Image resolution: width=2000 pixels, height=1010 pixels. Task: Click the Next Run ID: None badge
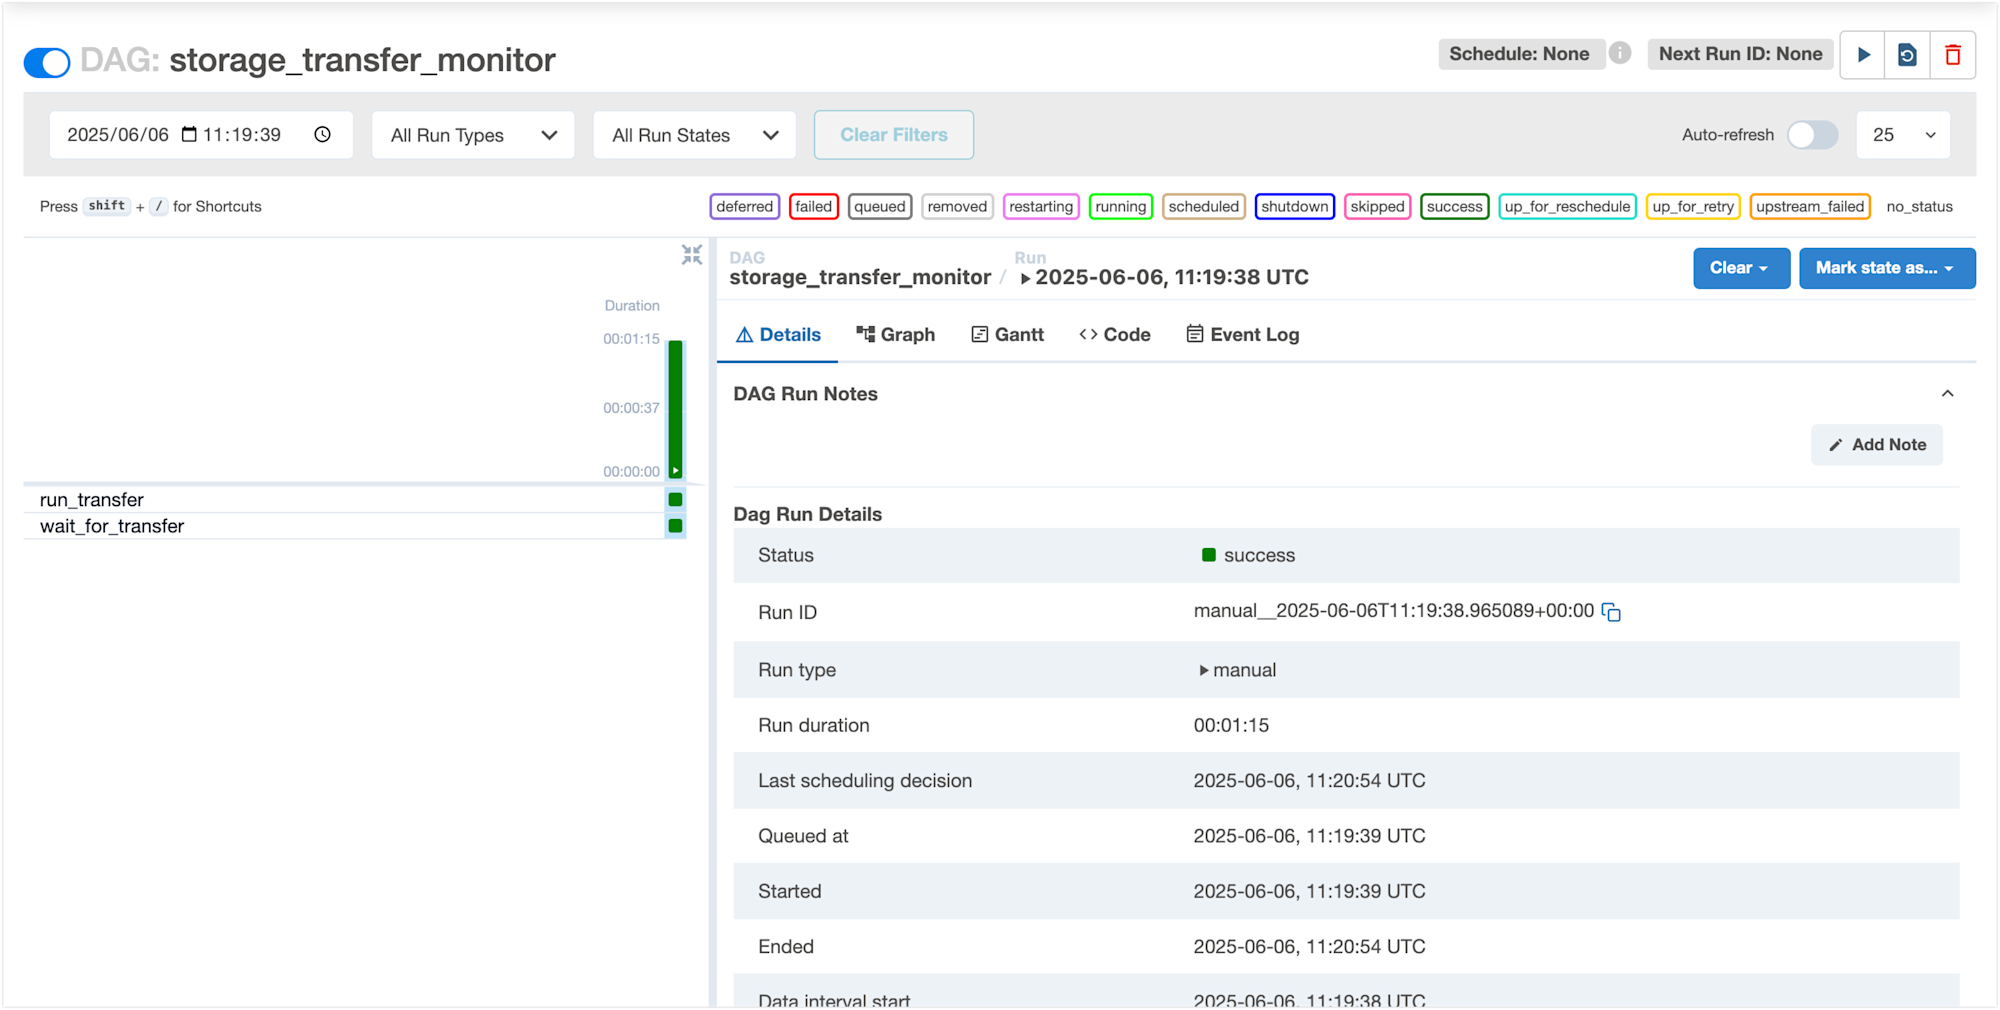click(x=1741, y=54)
